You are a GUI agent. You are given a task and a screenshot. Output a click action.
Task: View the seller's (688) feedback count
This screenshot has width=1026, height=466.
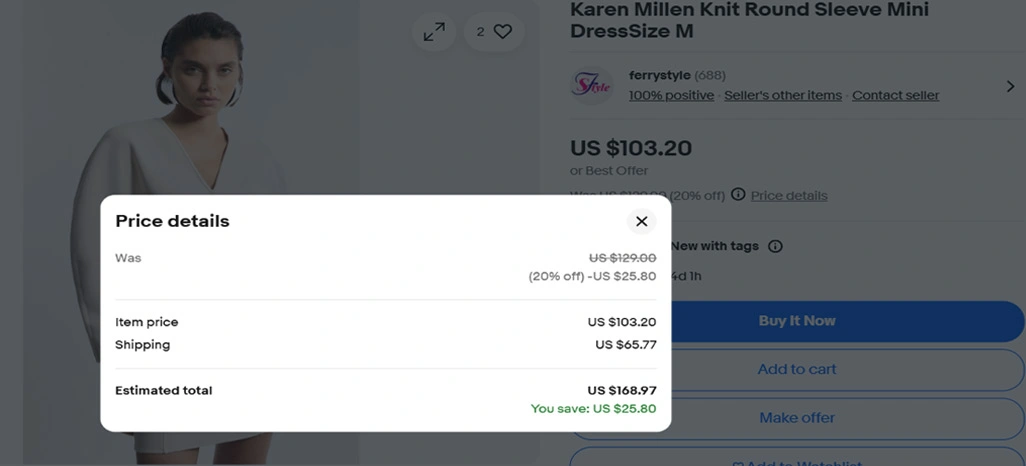710,75
